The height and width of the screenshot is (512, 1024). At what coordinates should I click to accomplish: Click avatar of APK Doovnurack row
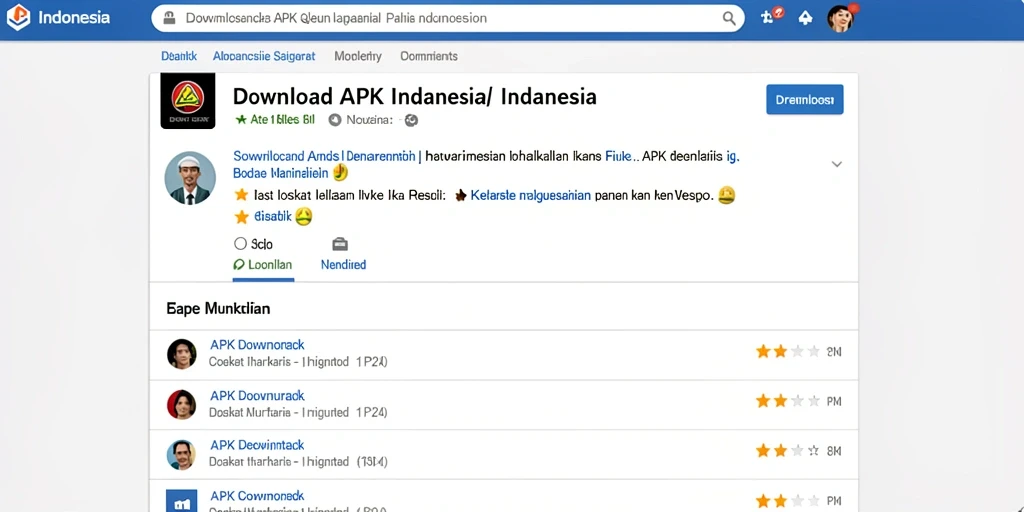pyautogui.click(x=182, y=404)
